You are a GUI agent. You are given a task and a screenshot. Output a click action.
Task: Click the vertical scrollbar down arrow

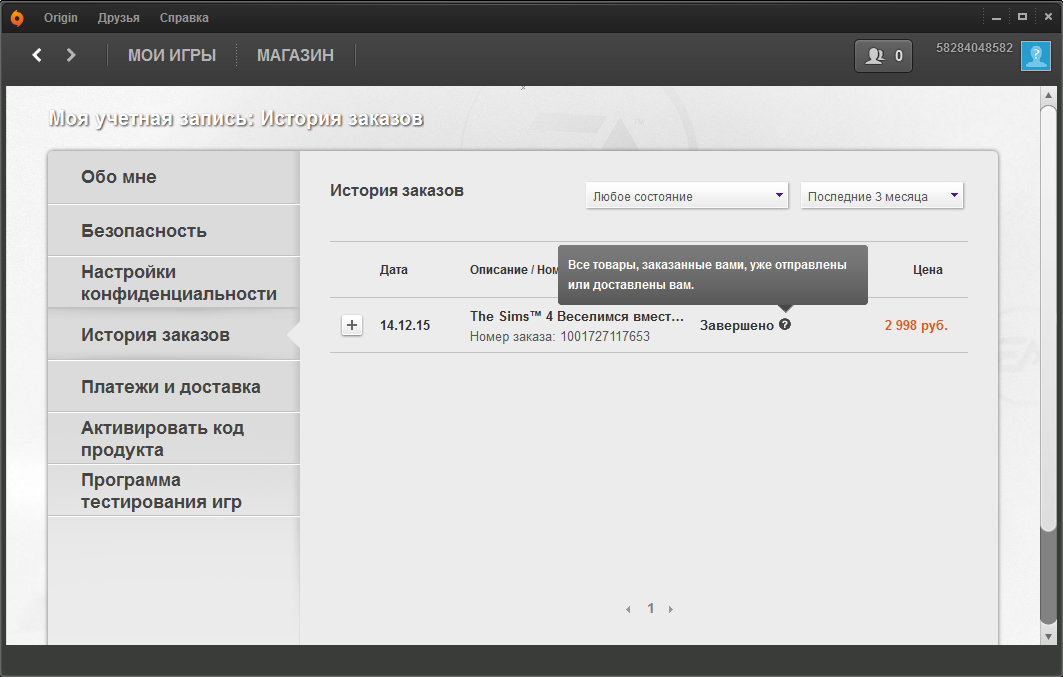click(x=1048, y=635)
